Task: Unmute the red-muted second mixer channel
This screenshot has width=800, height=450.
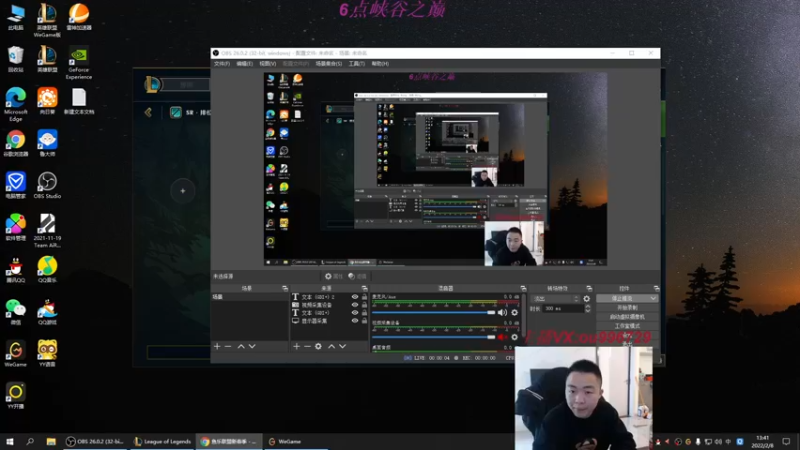Action: (503, 337)
